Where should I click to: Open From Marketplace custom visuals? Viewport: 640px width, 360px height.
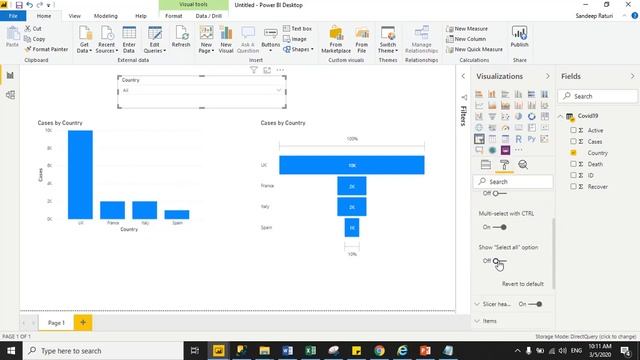pos(336,39)
